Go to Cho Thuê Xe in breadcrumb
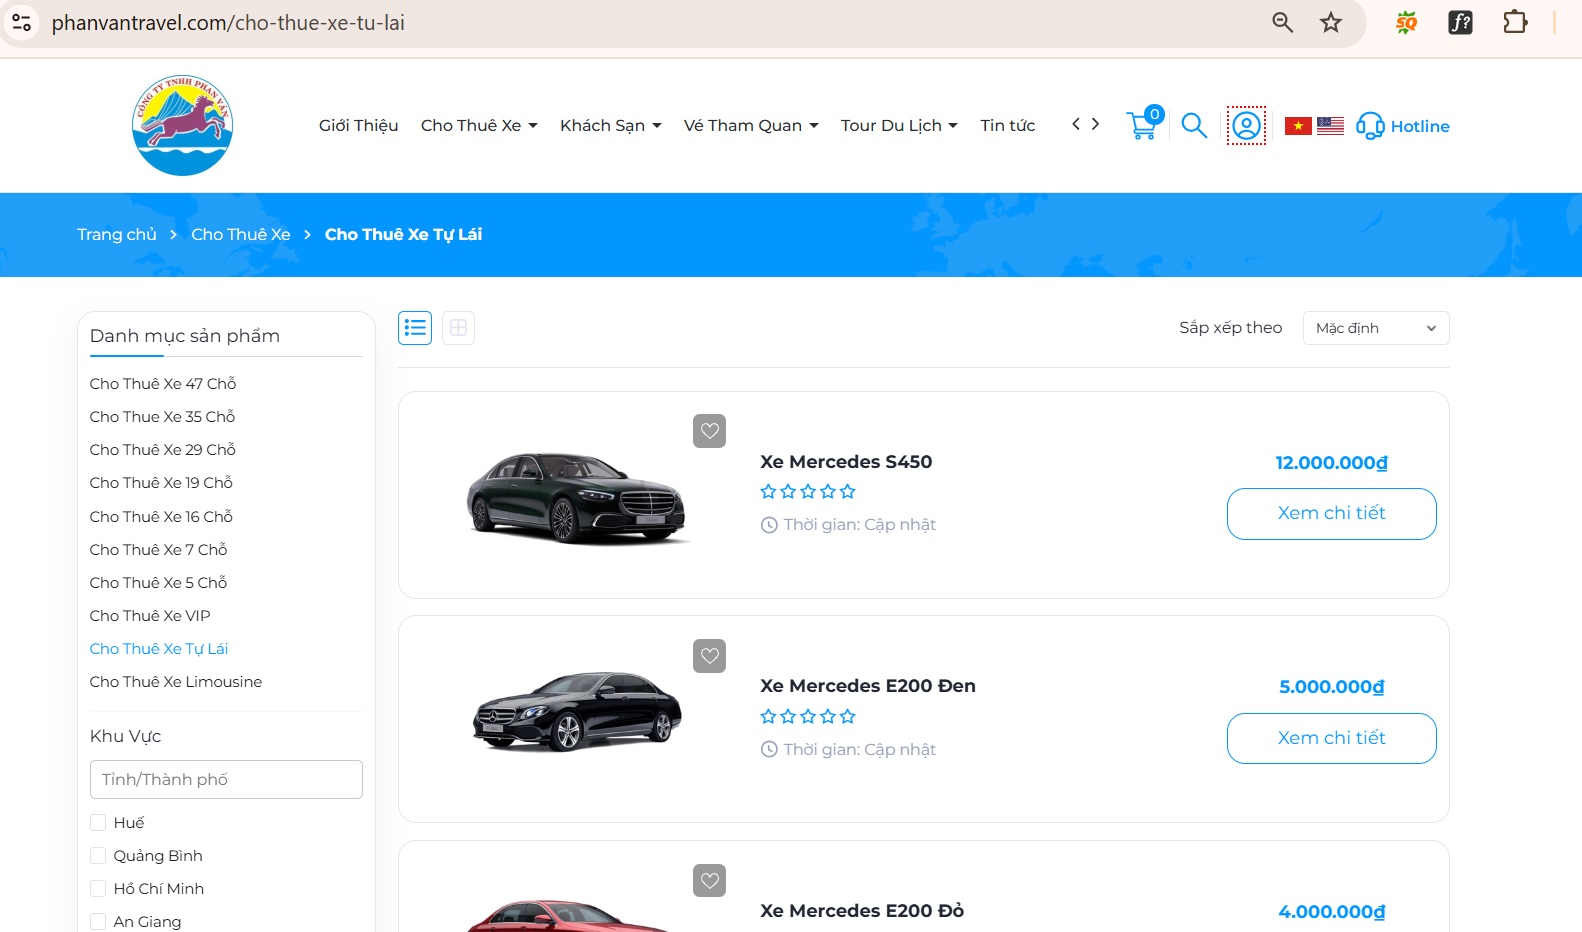Screen dimensions: 1582x932 pyautogui.click(x=241, y=234)
